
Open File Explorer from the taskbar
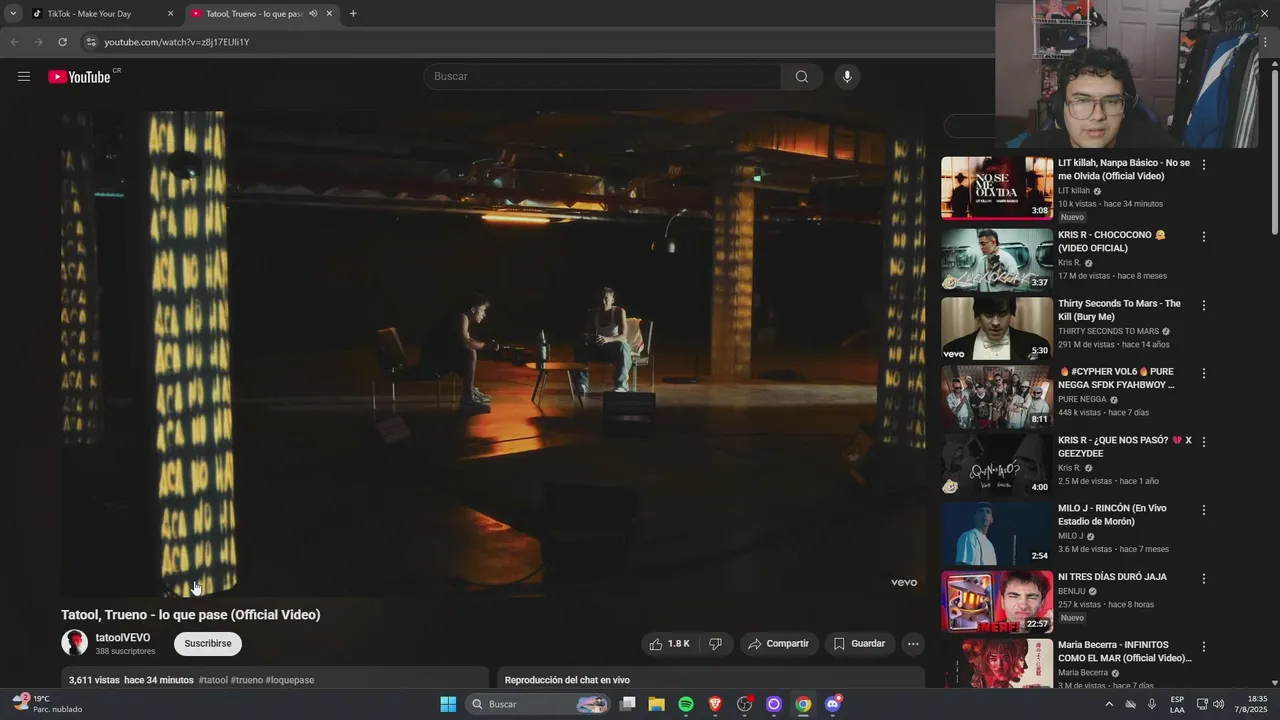click(x=657, y=704)
